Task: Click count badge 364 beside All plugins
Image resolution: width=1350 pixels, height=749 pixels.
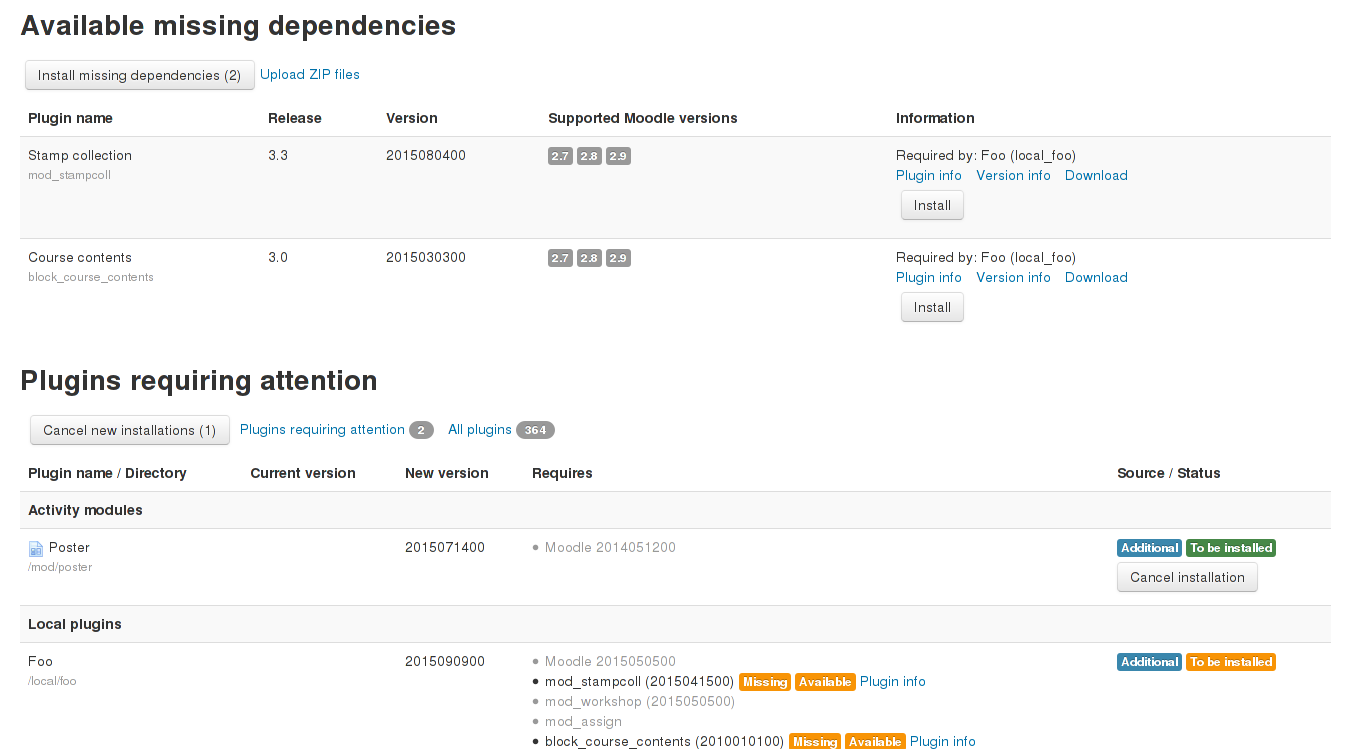Action: (x=535, y=430)
